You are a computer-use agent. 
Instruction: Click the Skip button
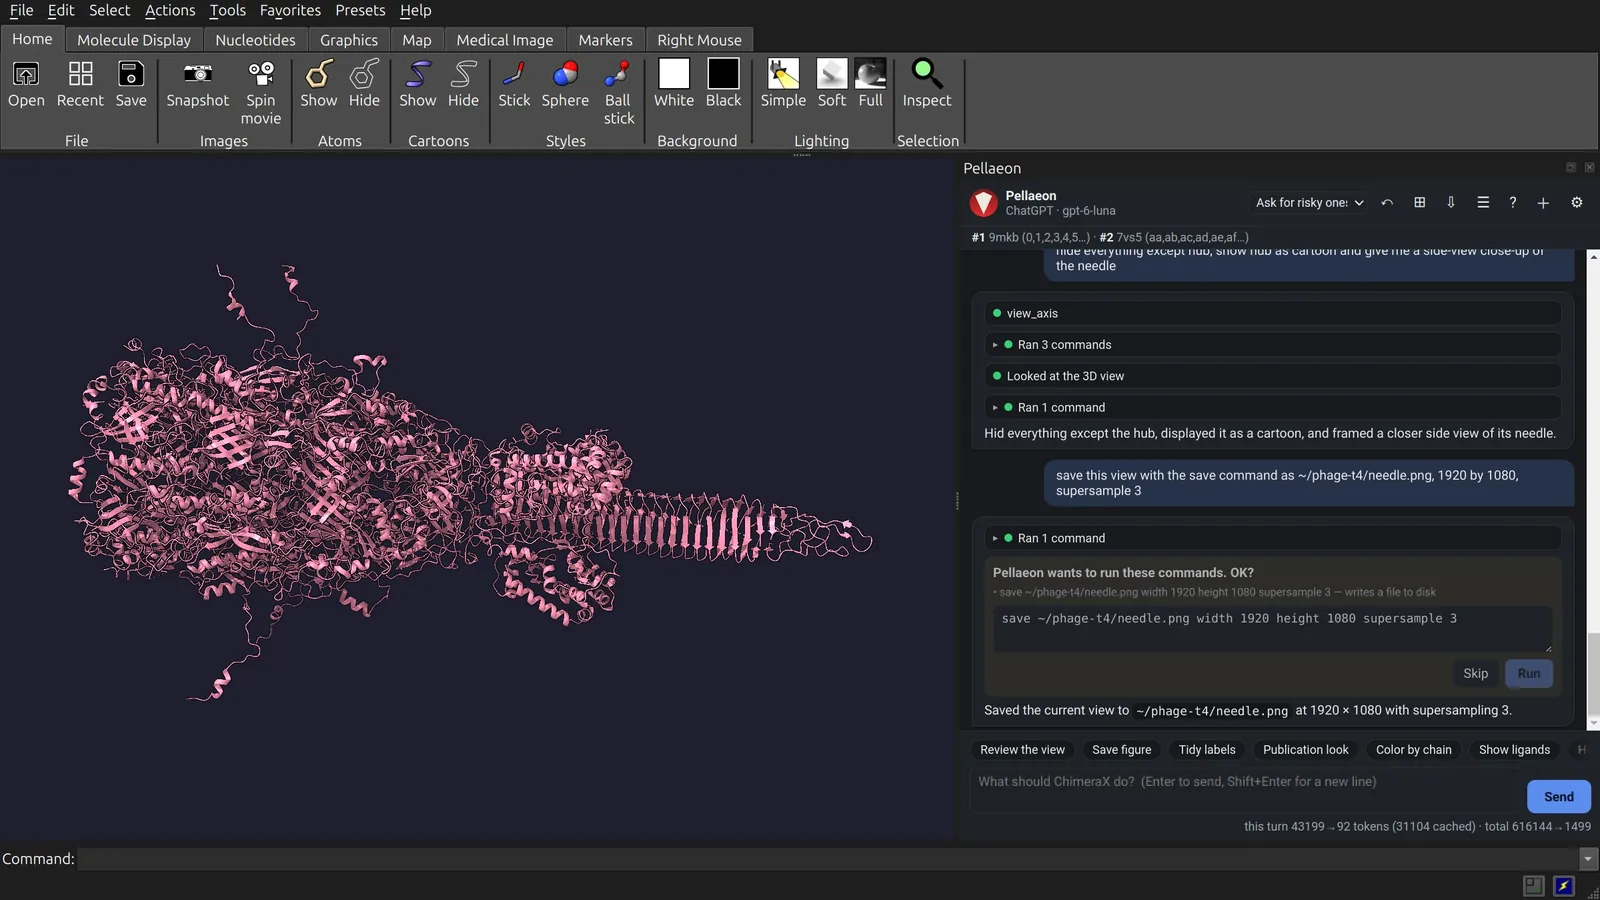pos(1475,674)
